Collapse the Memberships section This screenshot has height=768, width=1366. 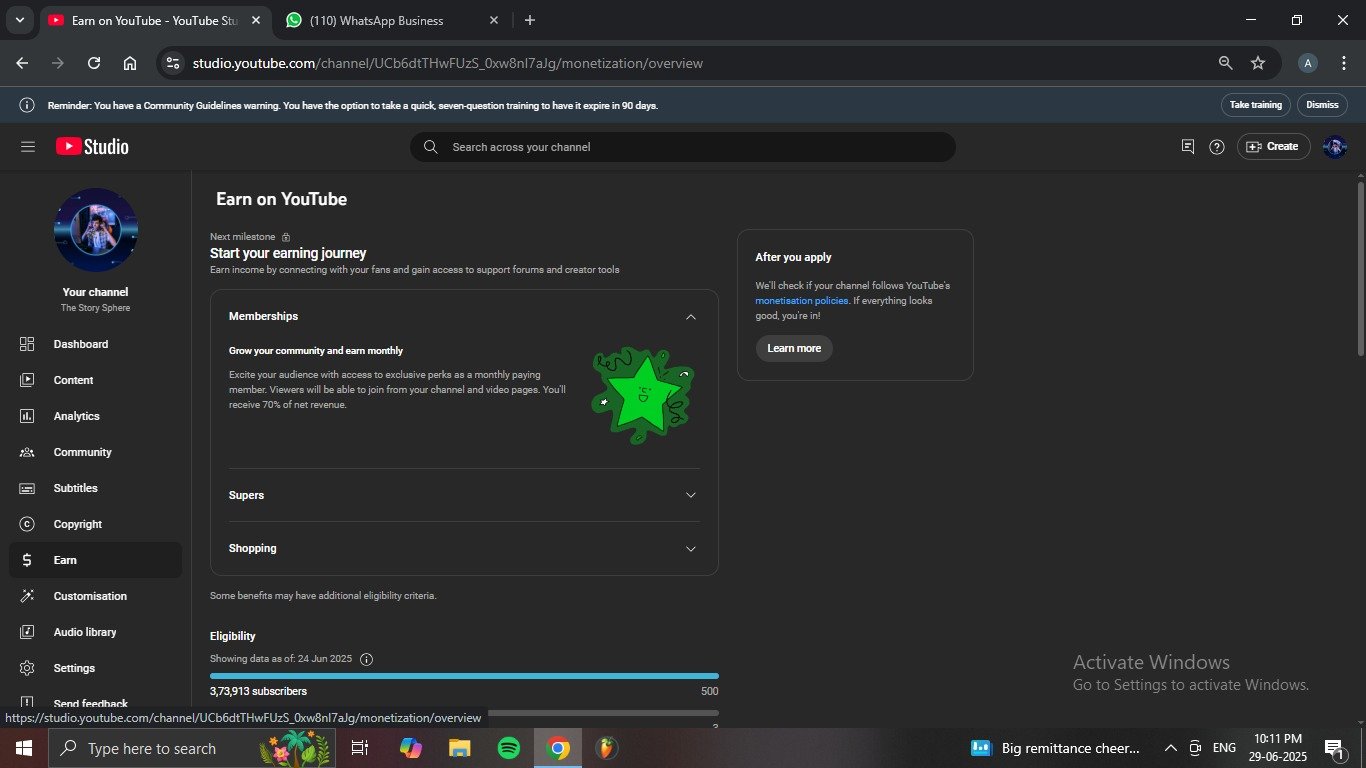[690, 317]
